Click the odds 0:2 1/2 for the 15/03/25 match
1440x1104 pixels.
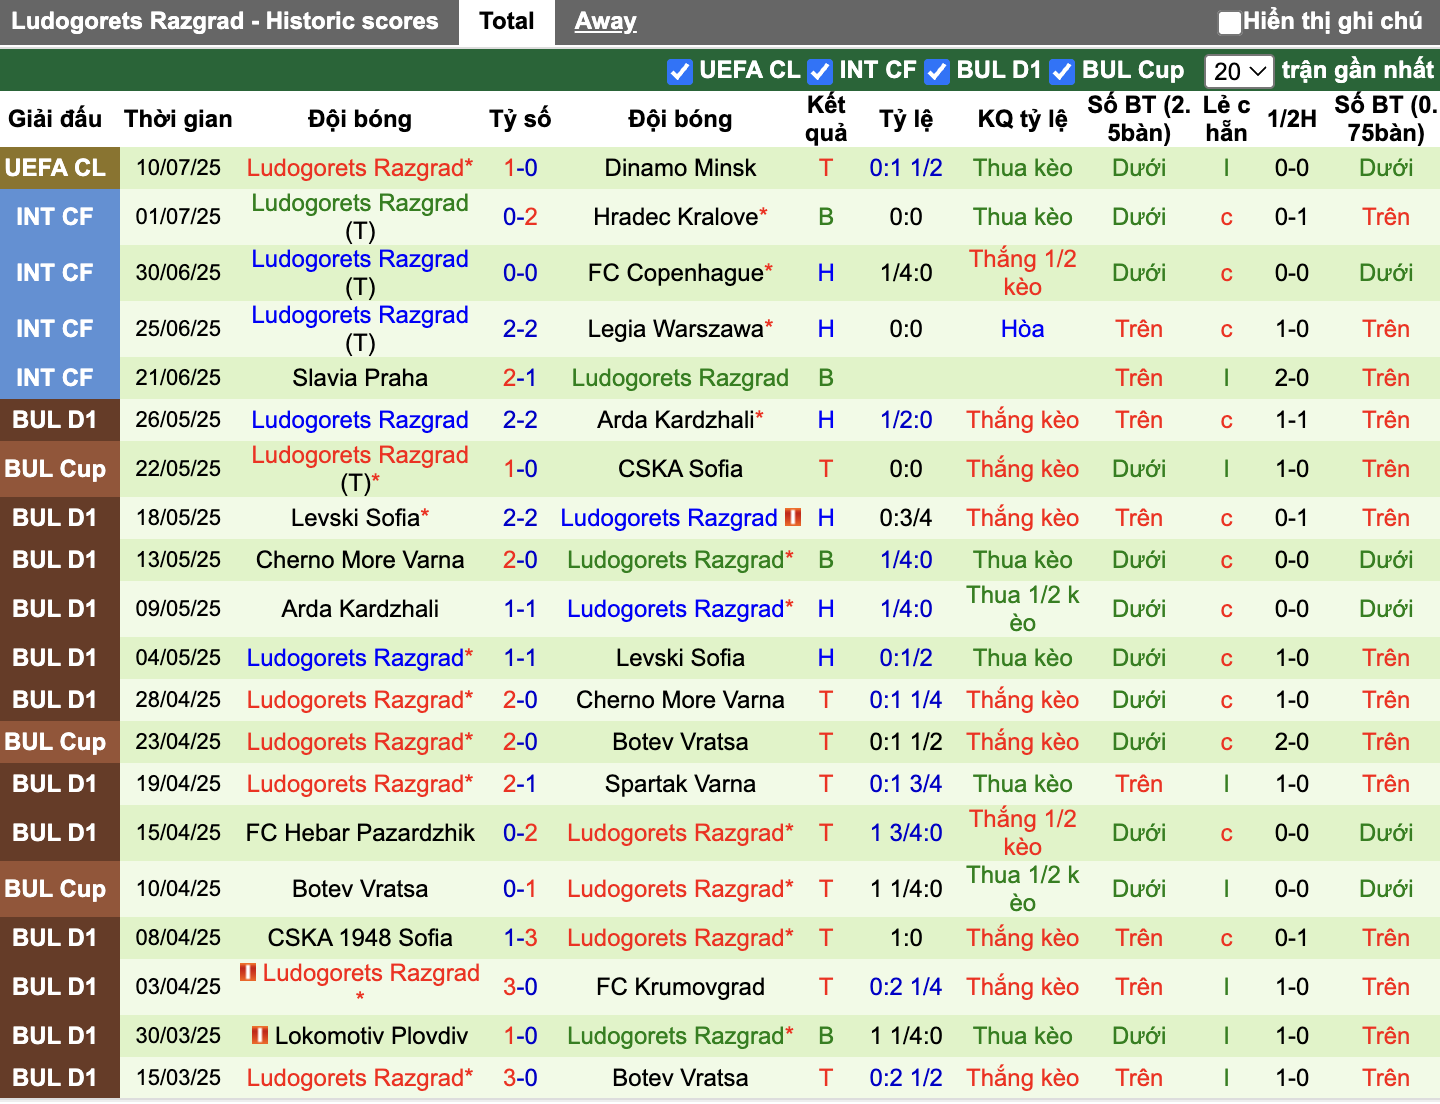[906, 1078]
